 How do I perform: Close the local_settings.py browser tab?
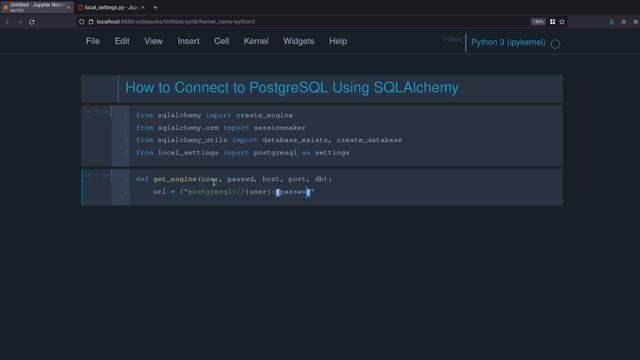(143, 7)
